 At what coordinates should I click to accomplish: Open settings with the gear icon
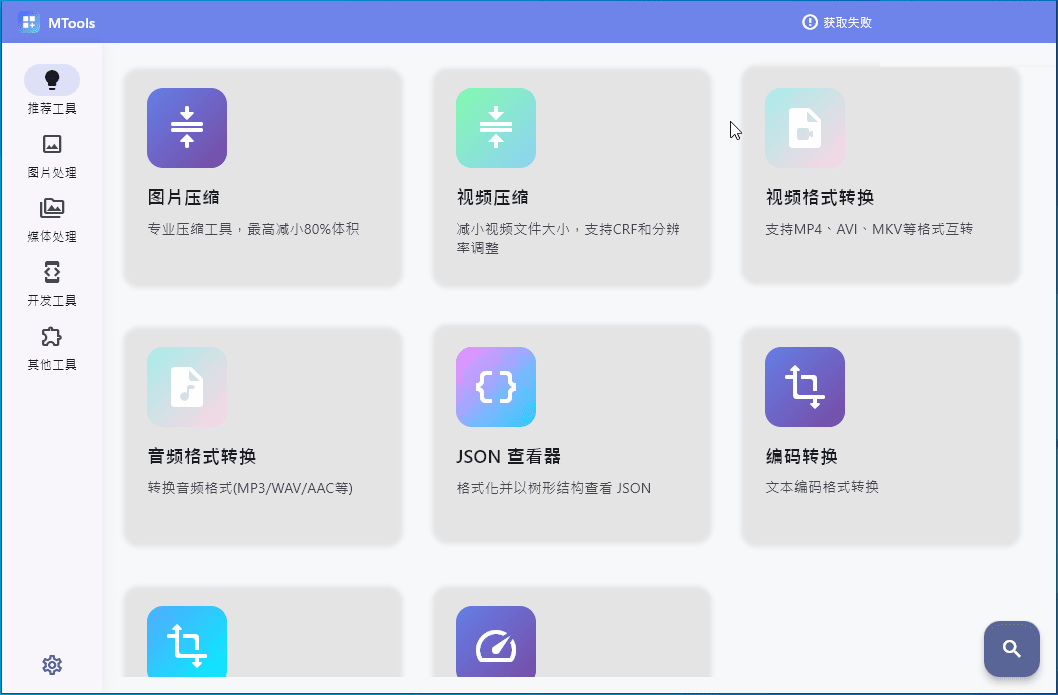click(x=52, y=665)
